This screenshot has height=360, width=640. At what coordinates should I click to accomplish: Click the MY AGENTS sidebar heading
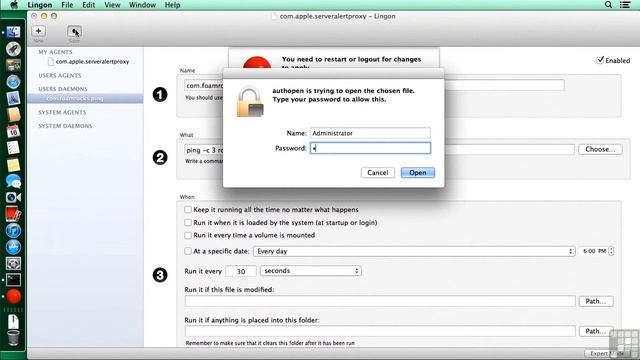55,52
